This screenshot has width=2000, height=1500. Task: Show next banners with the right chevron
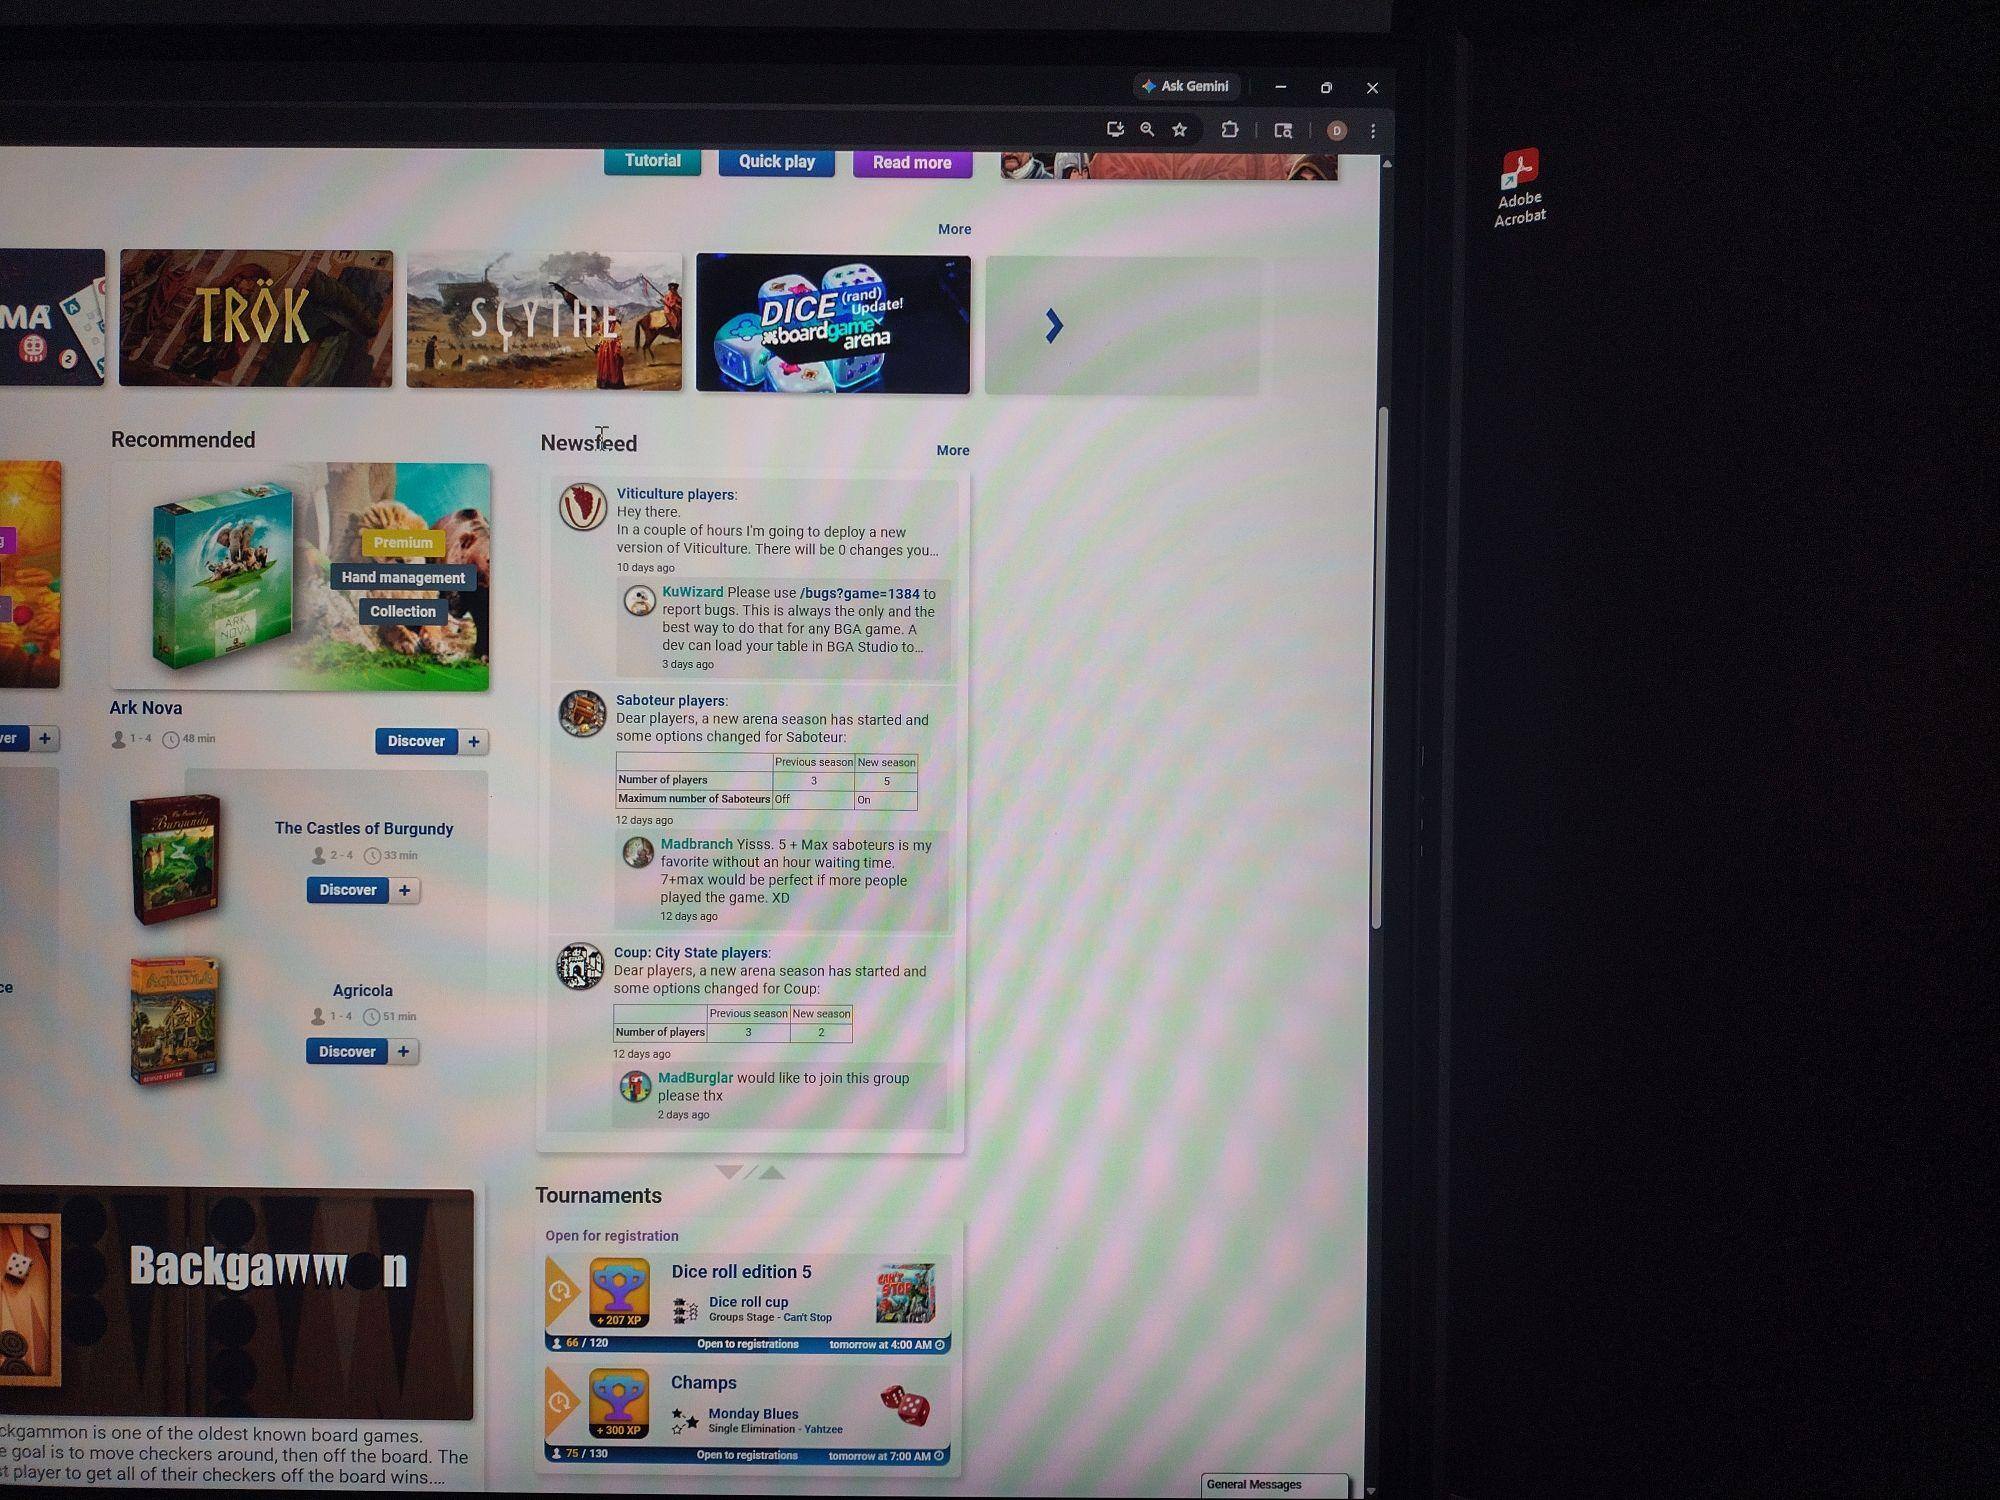pos(1053,326)
